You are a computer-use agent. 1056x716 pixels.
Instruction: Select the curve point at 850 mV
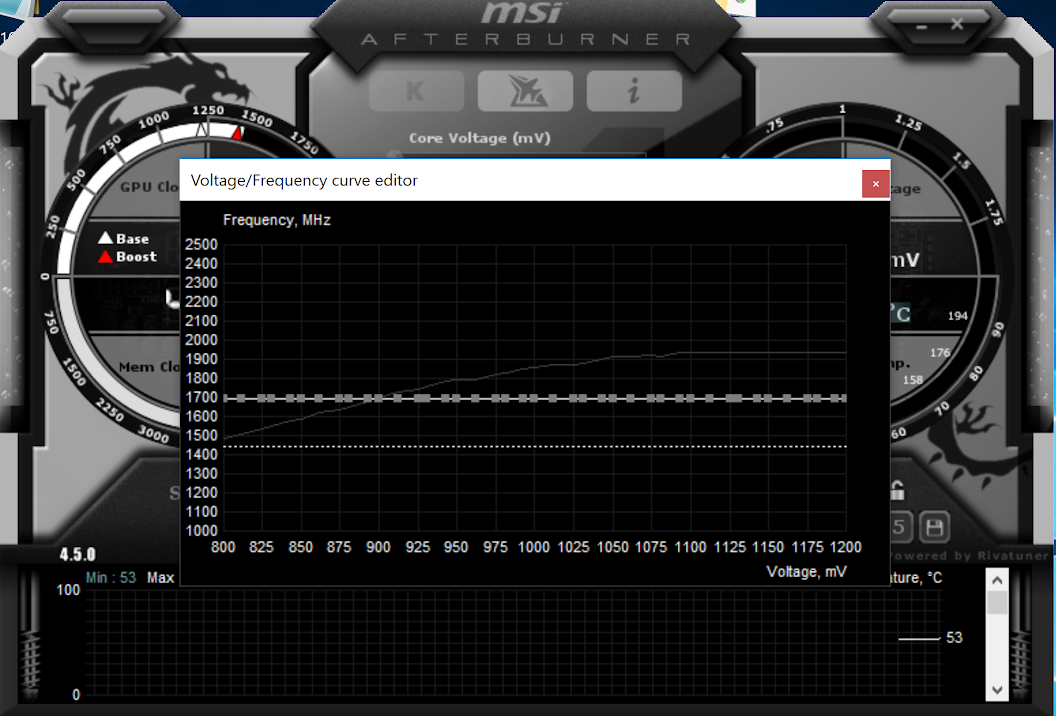point(300,399)
